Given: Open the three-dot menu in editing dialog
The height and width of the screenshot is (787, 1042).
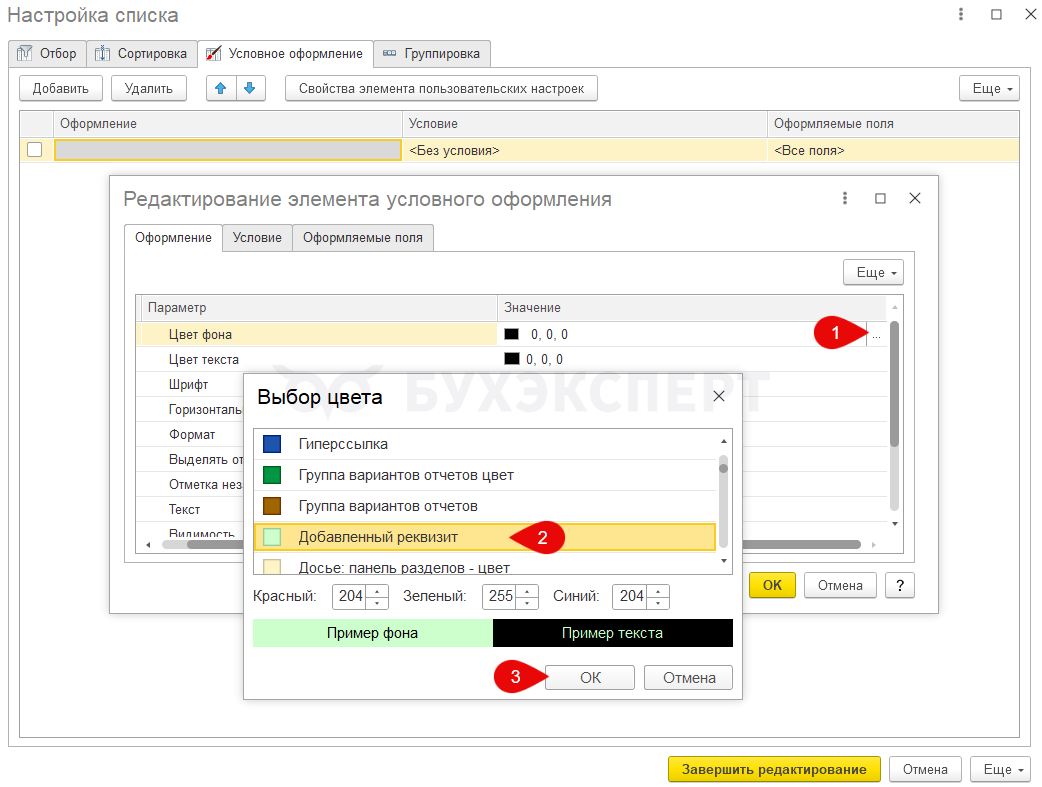Looking at the screenshot, I should 845,198.
